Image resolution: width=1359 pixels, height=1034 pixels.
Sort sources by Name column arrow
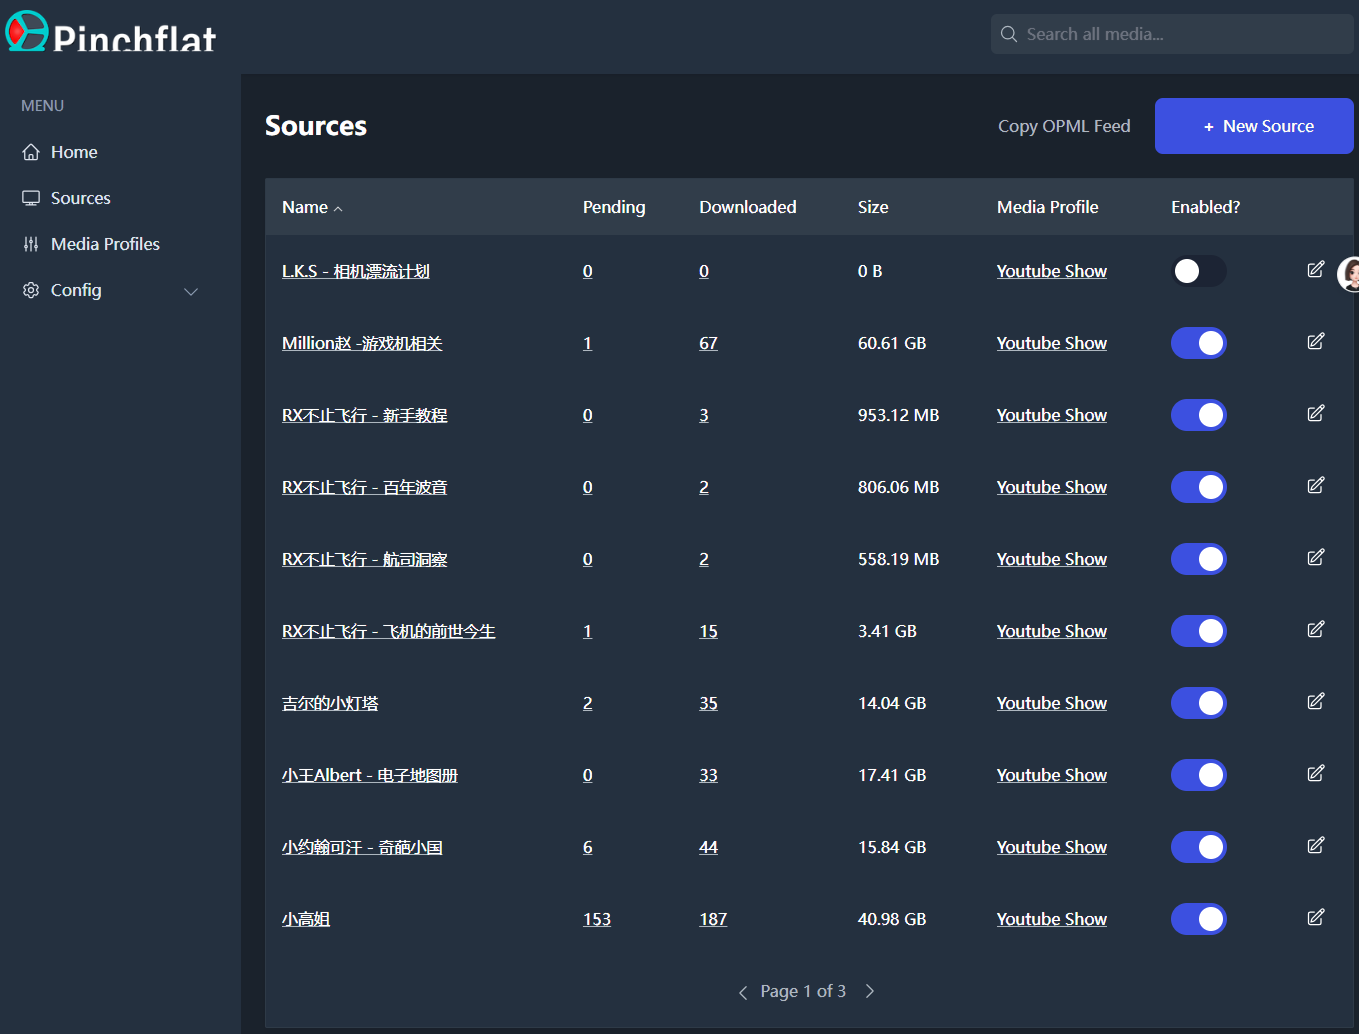click(338, 209)
